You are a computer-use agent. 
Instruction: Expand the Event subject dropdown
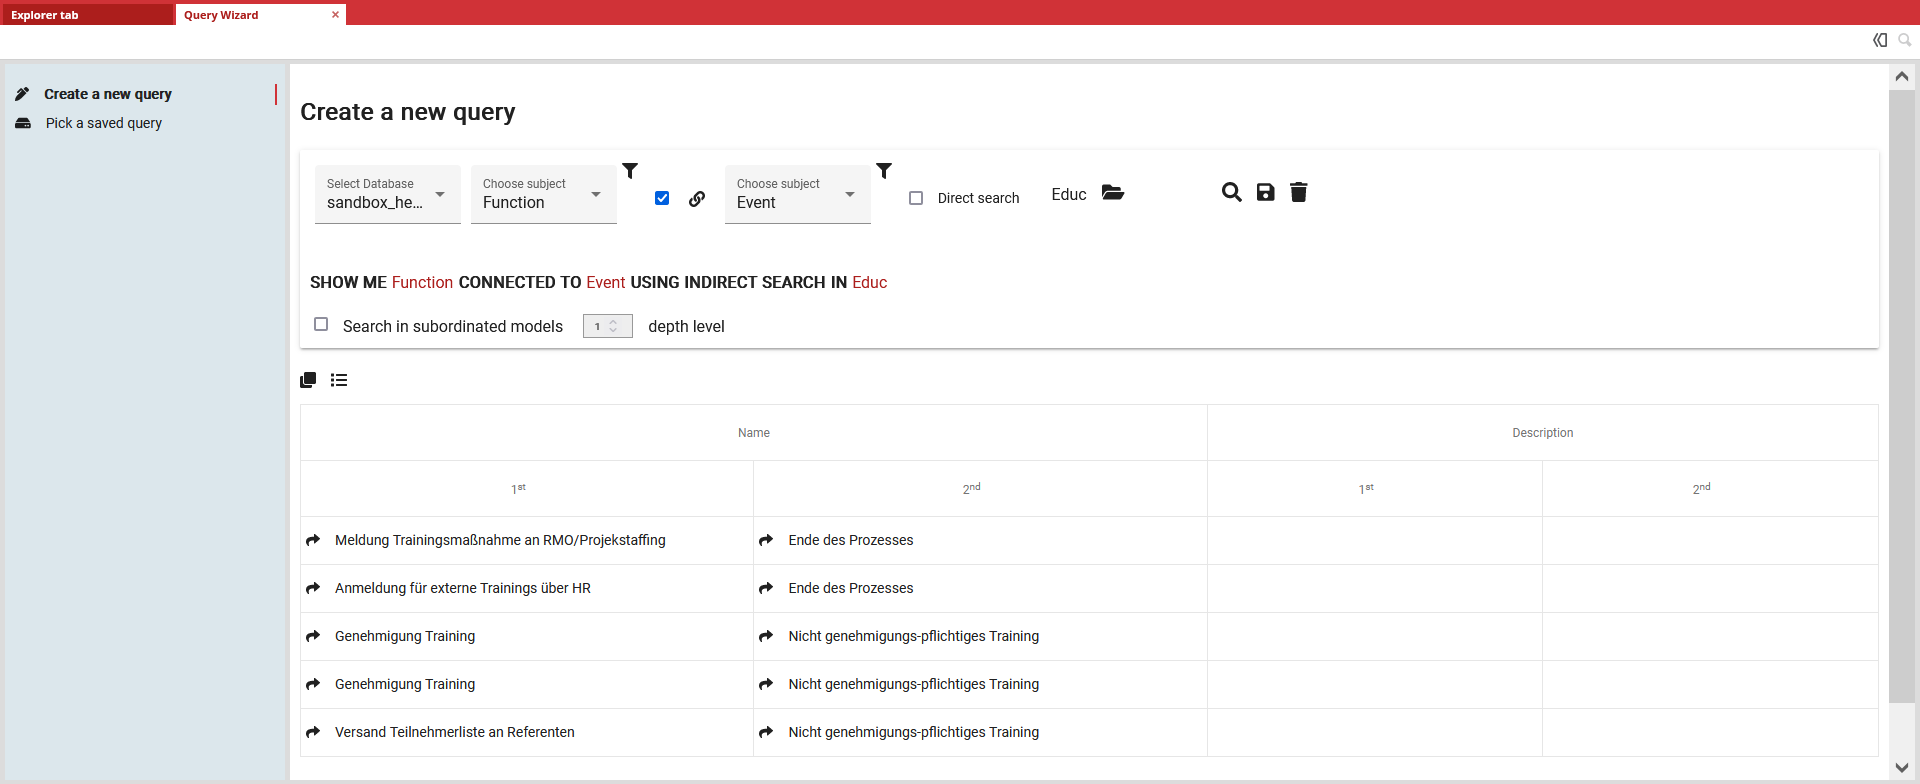pyautogui.click(x=797, y=194)
